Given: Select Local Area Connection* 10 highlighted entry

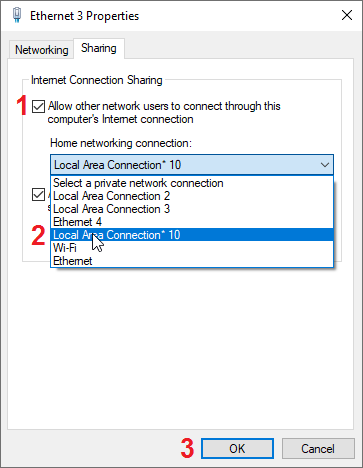Looking at the screenshot, I should point(192,235).
